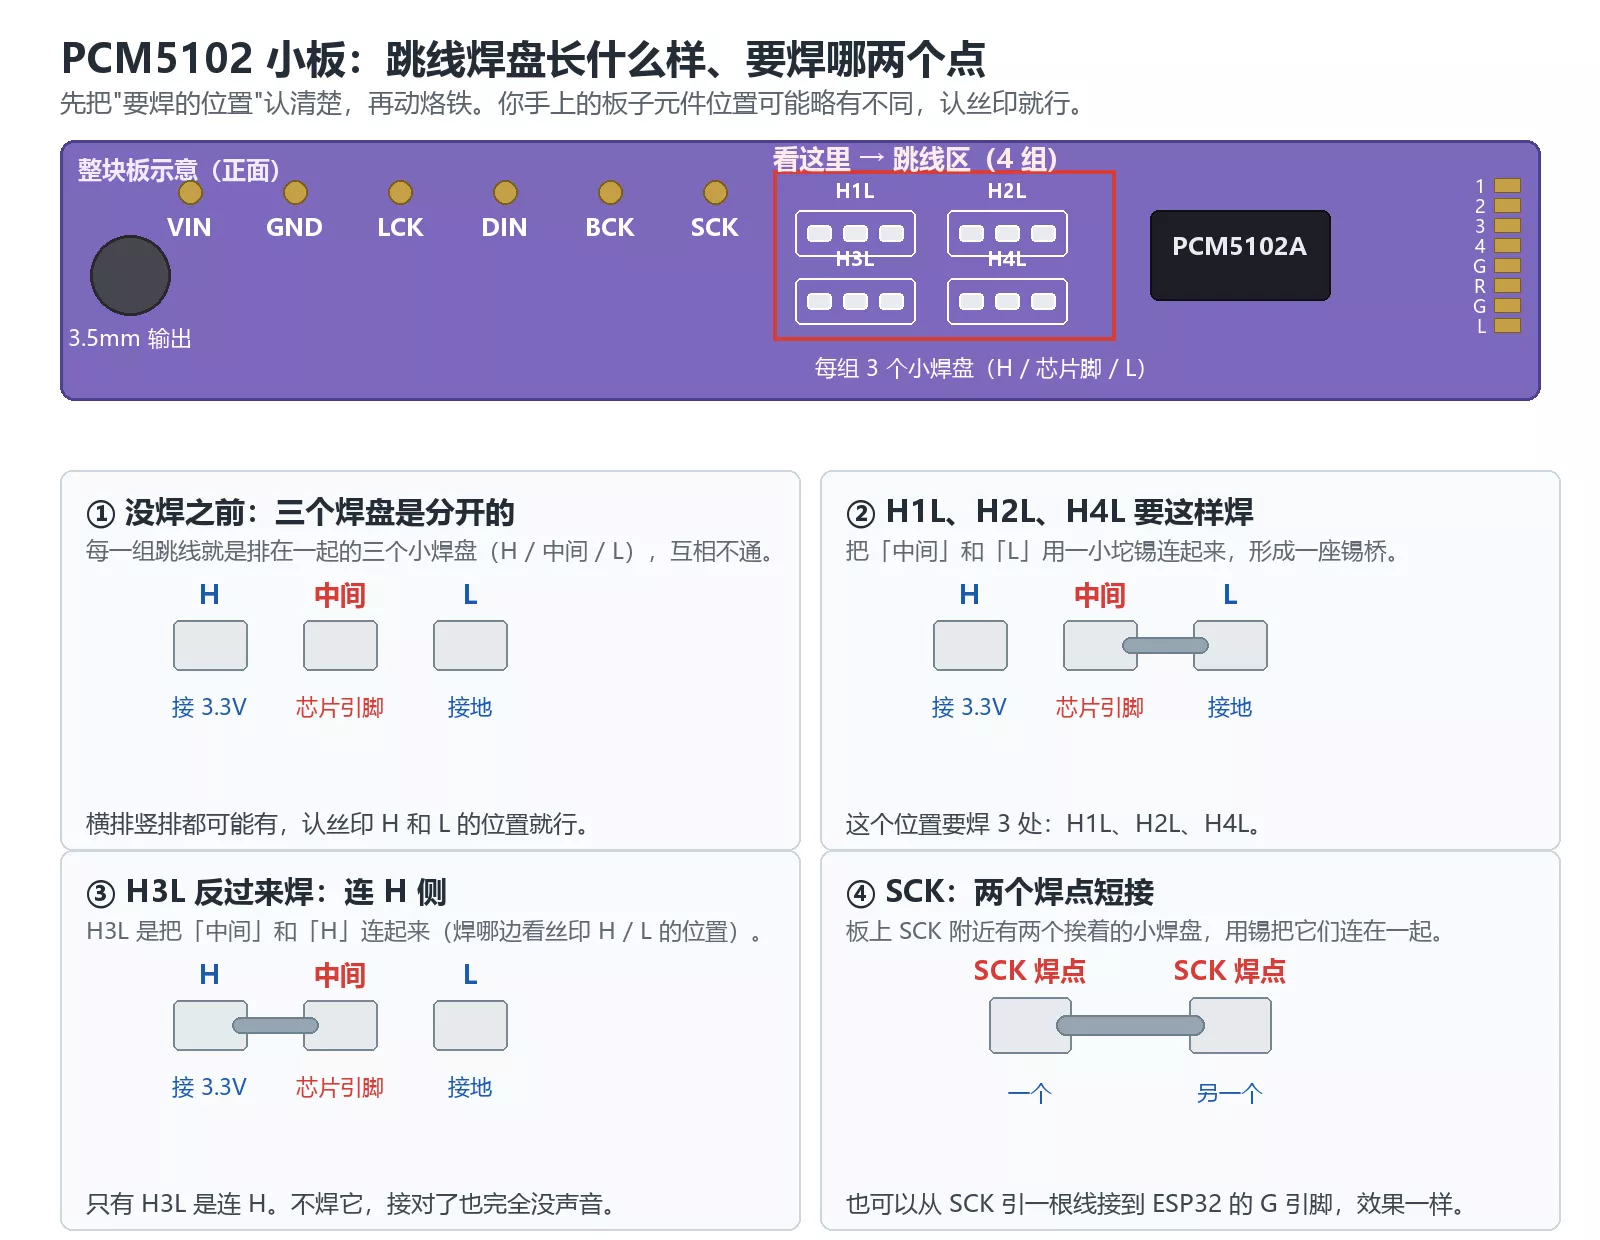The width and height of the screenshot is (1600, 1240).
Task: Select header pad labeled 3
Action: (x=1507, y=225)
